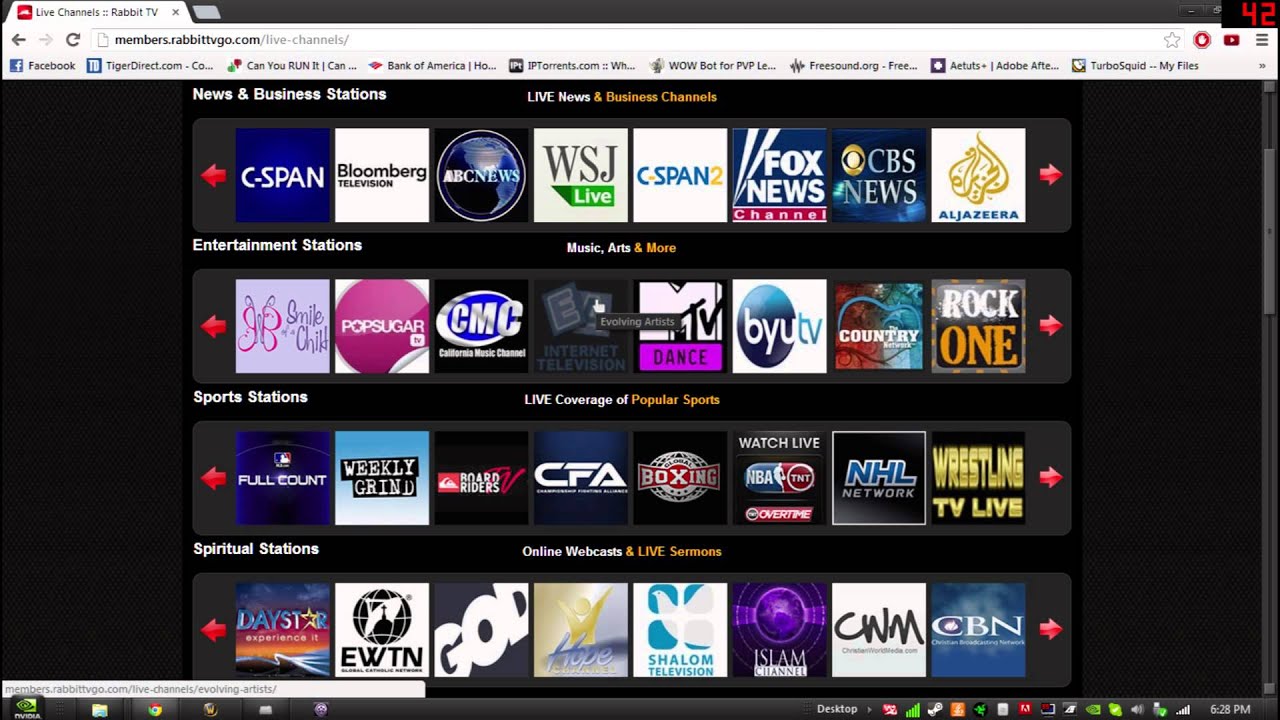This screenshot has height=720, width=1280.
Task: Go back using browser back button
Action: click(x=19, y=40)
